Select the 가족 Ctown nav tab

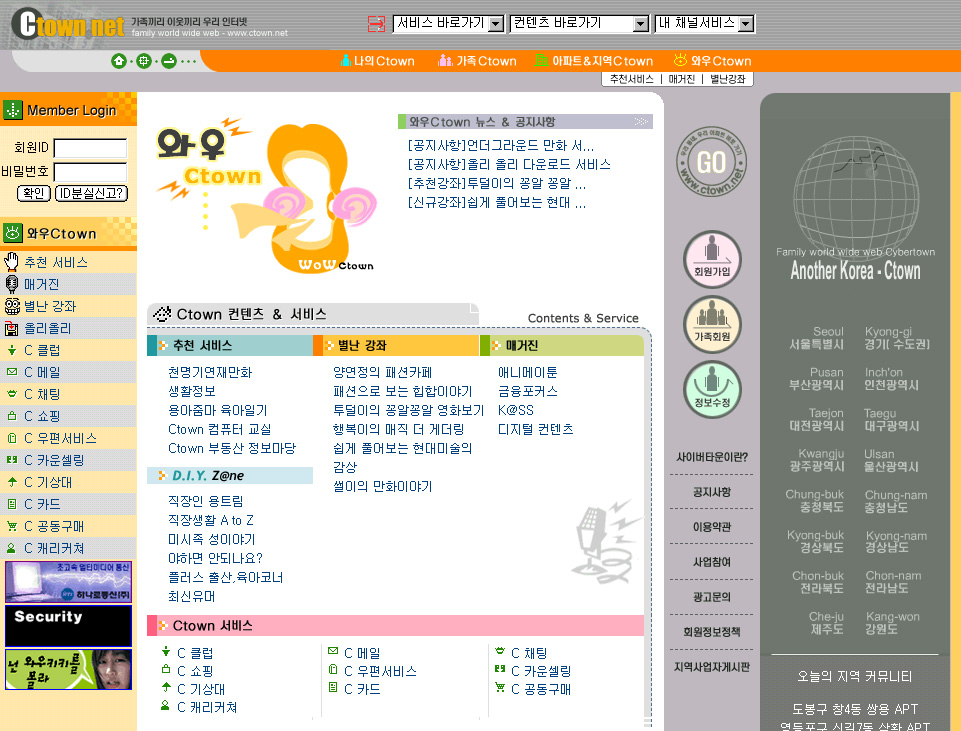click(x=477, y=61)
